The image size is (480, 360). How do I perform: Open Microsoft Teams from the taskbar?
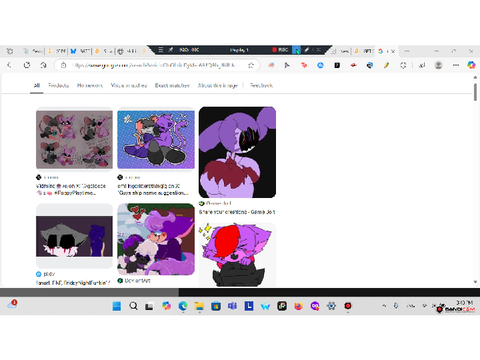pyautogui.click(x=232, y=306)
